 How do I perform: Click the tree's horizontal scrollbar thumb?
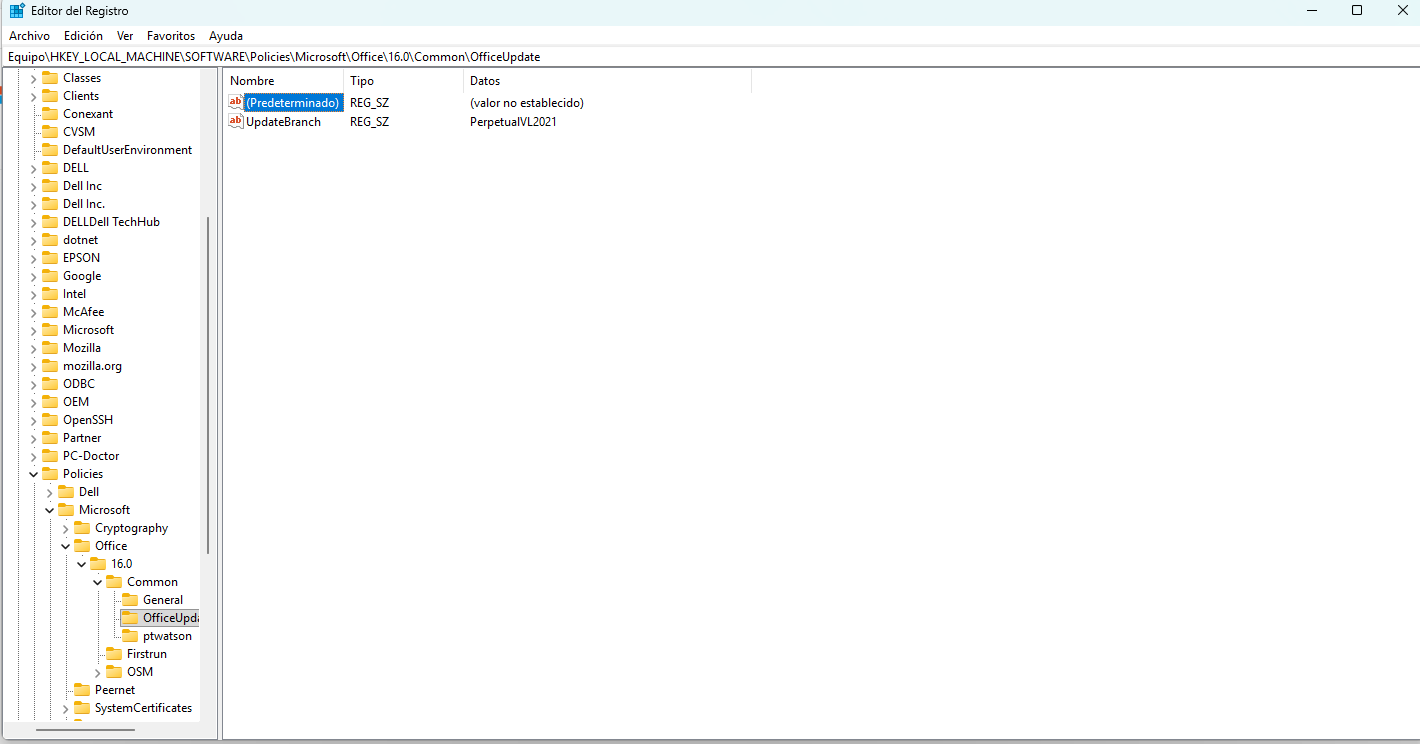point(71,730)
